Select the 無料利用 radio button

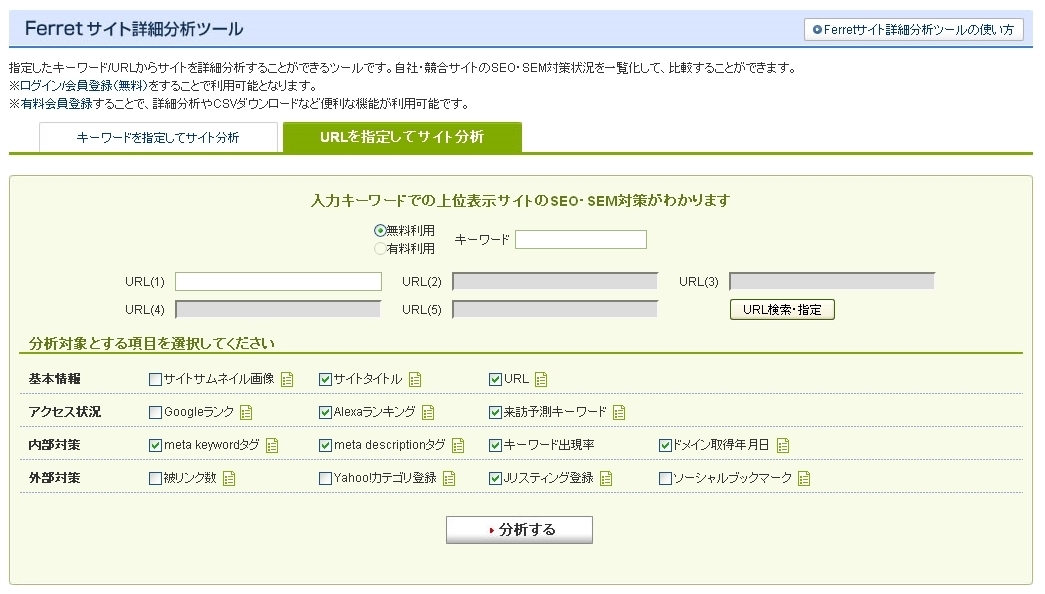click(380, 230)
